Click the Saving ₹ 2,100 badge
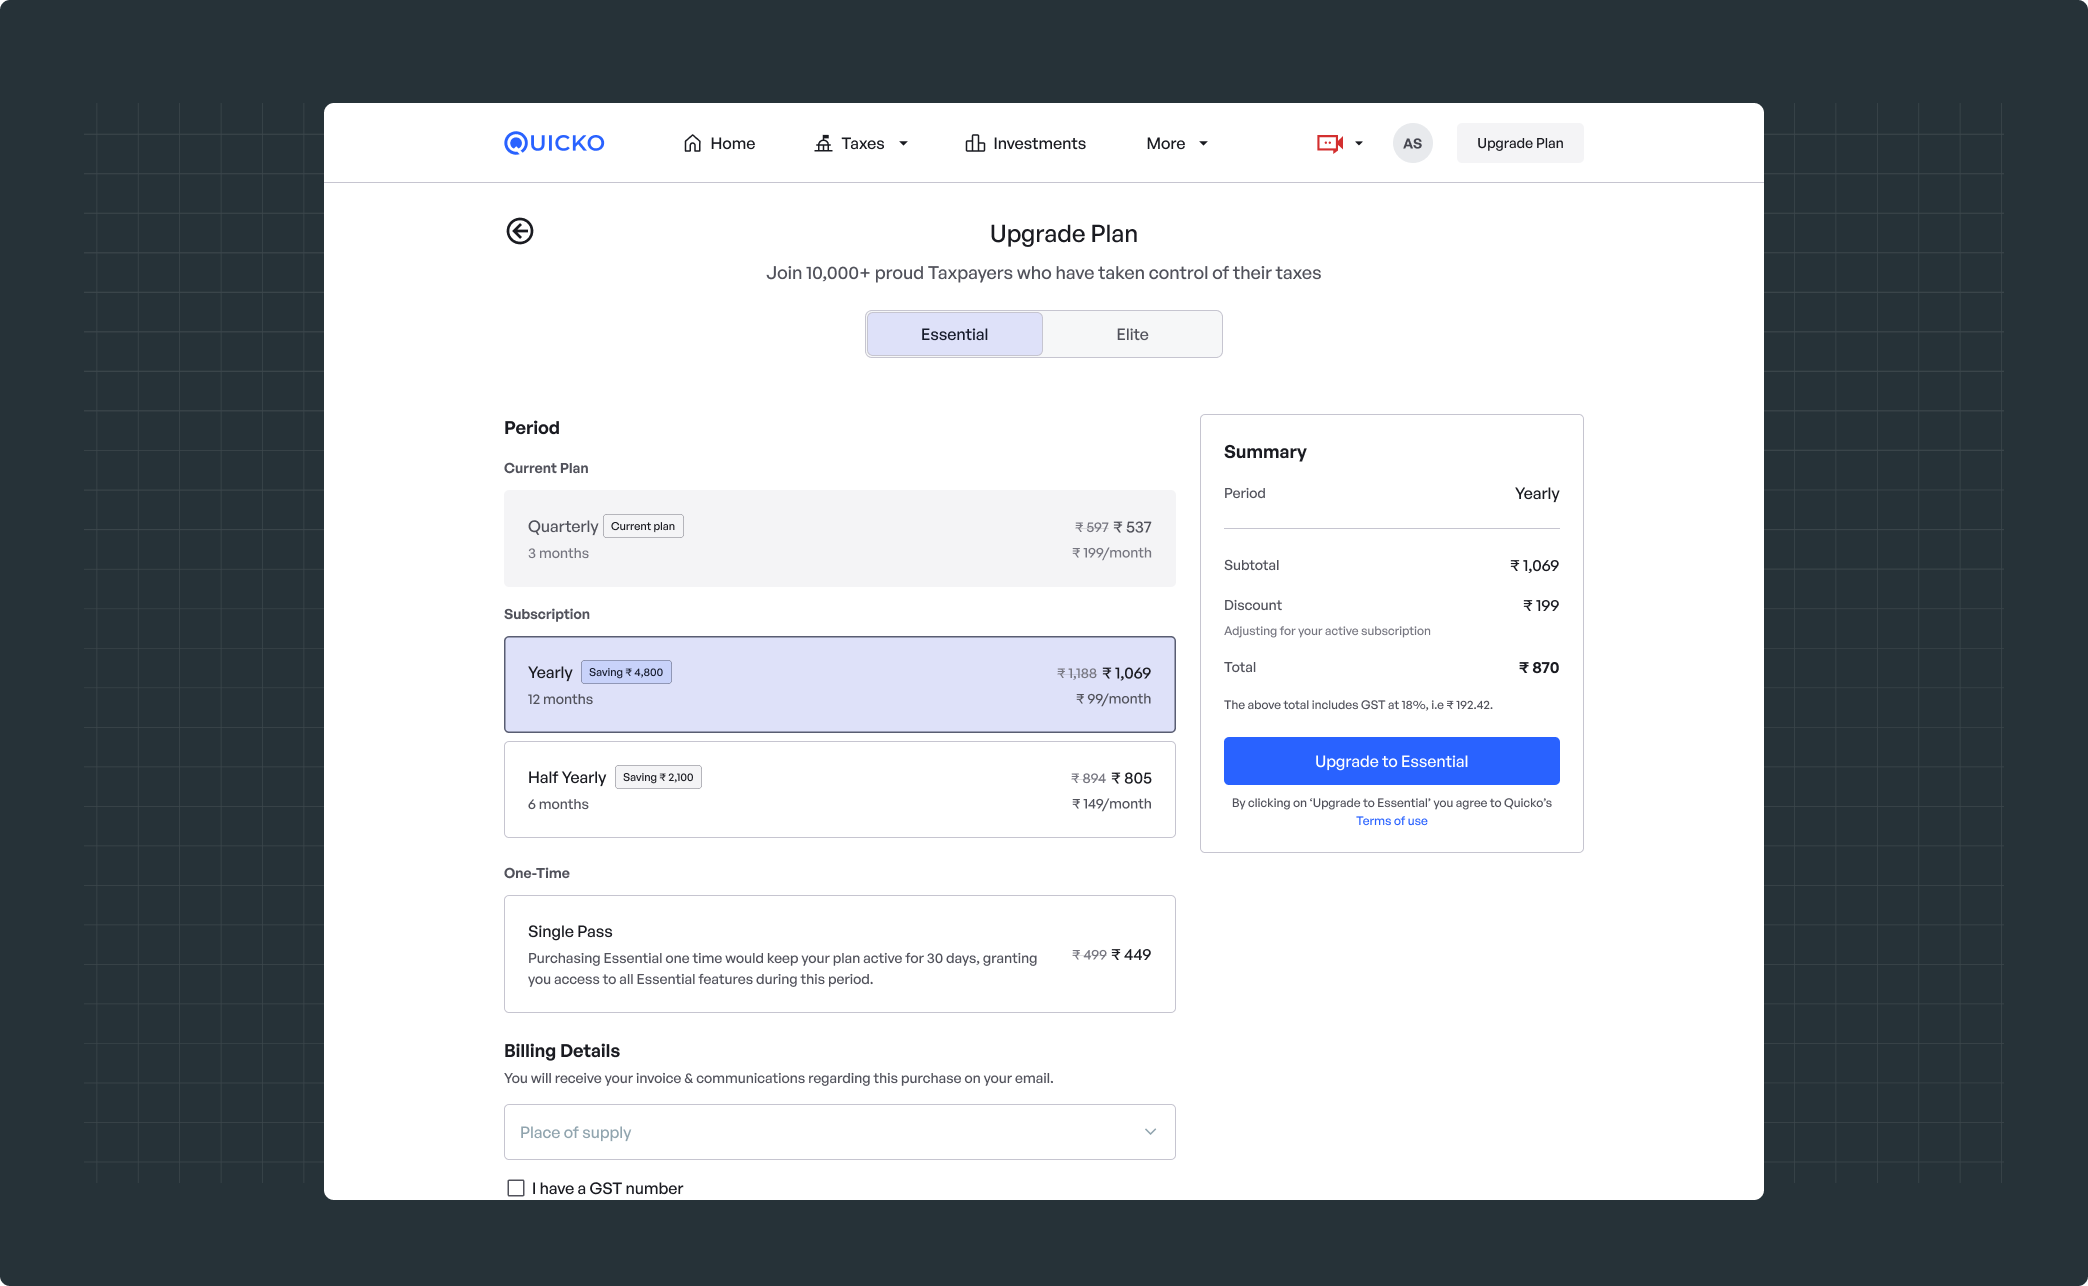 point(658,777)
